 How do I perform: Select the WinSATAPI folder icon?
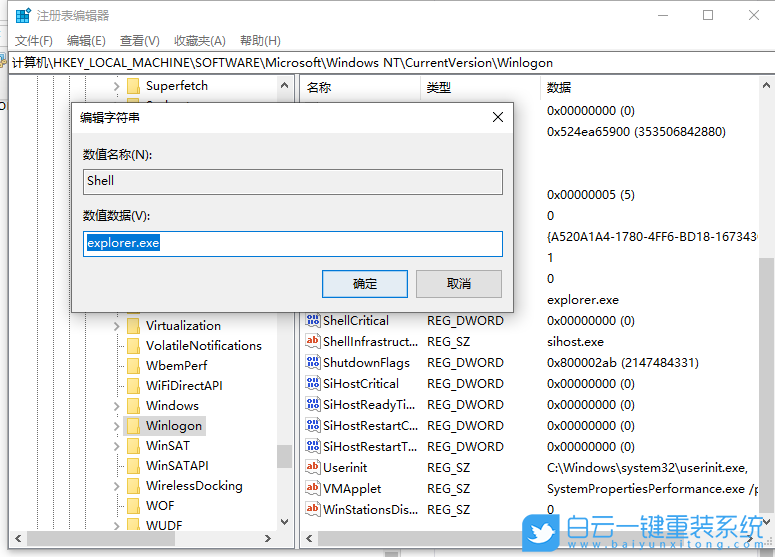133,466
